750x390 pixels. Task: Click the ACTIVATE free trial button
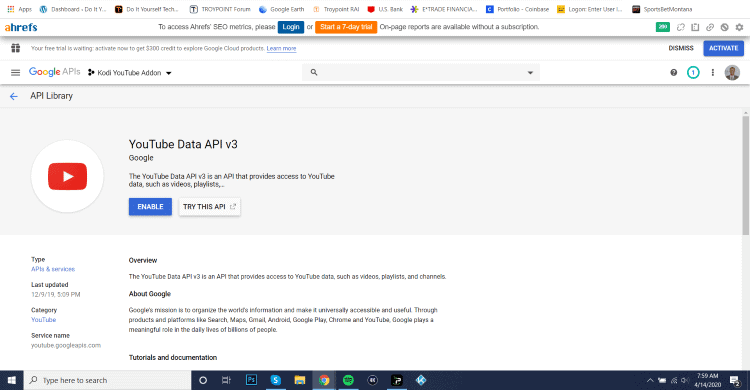(x=723, y=48)
